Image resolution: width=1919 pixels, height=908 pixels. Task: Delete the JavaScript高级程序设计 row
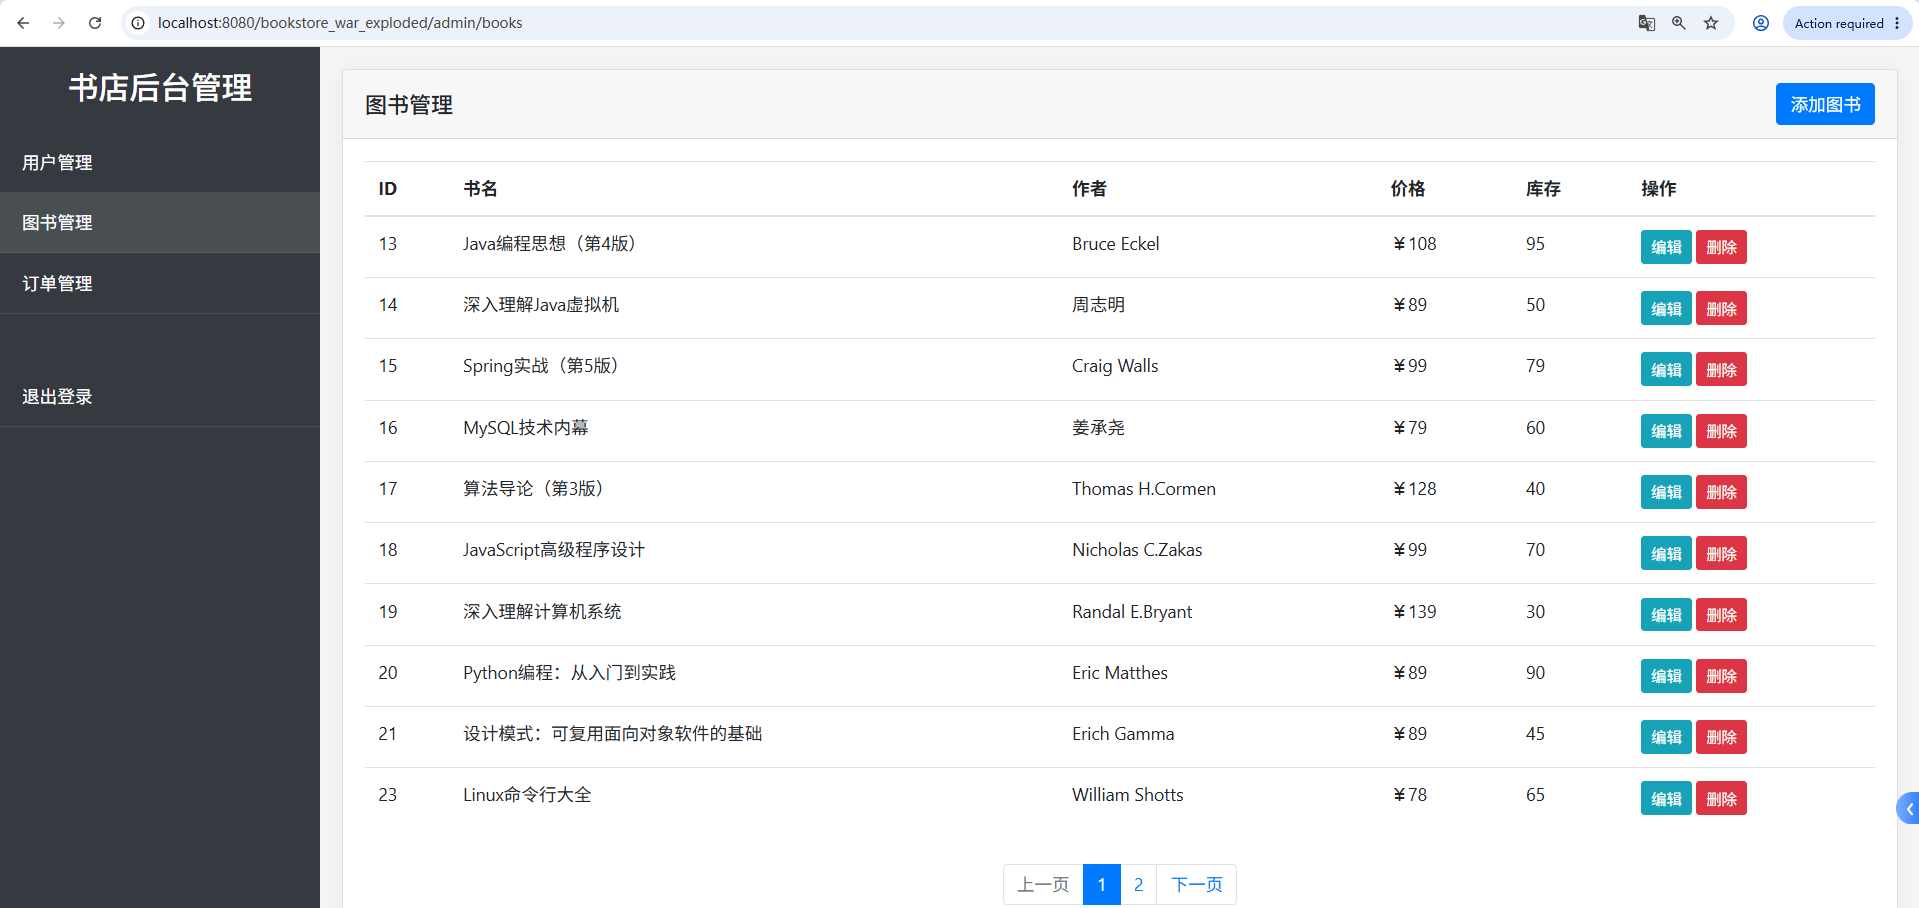(1721, 553)
